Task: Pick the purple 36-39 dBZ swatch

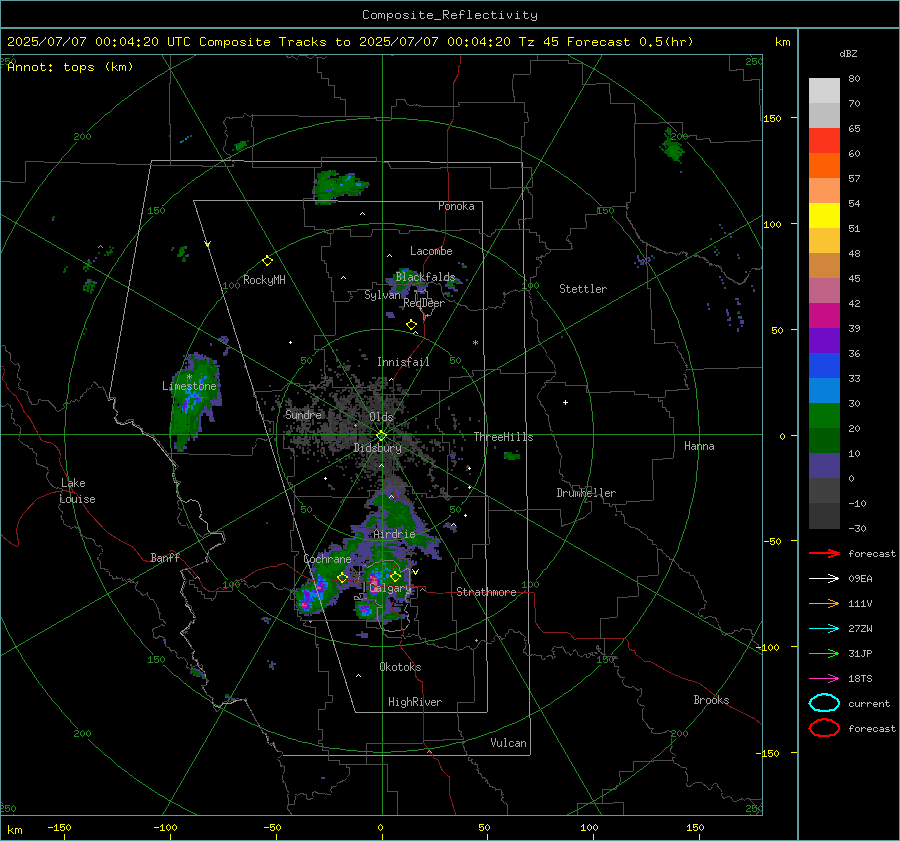Action: click(x=824, y=340)
